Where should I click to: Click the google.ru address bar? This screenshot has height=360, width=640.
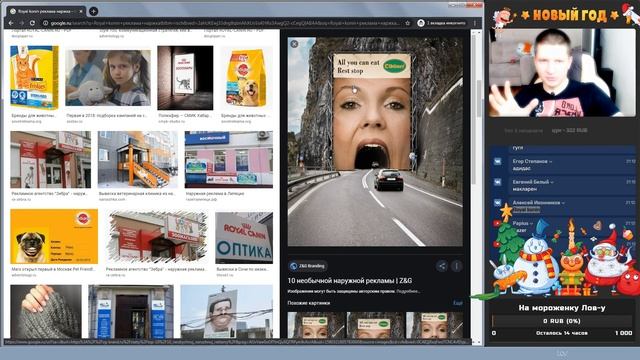click(227, 23)
